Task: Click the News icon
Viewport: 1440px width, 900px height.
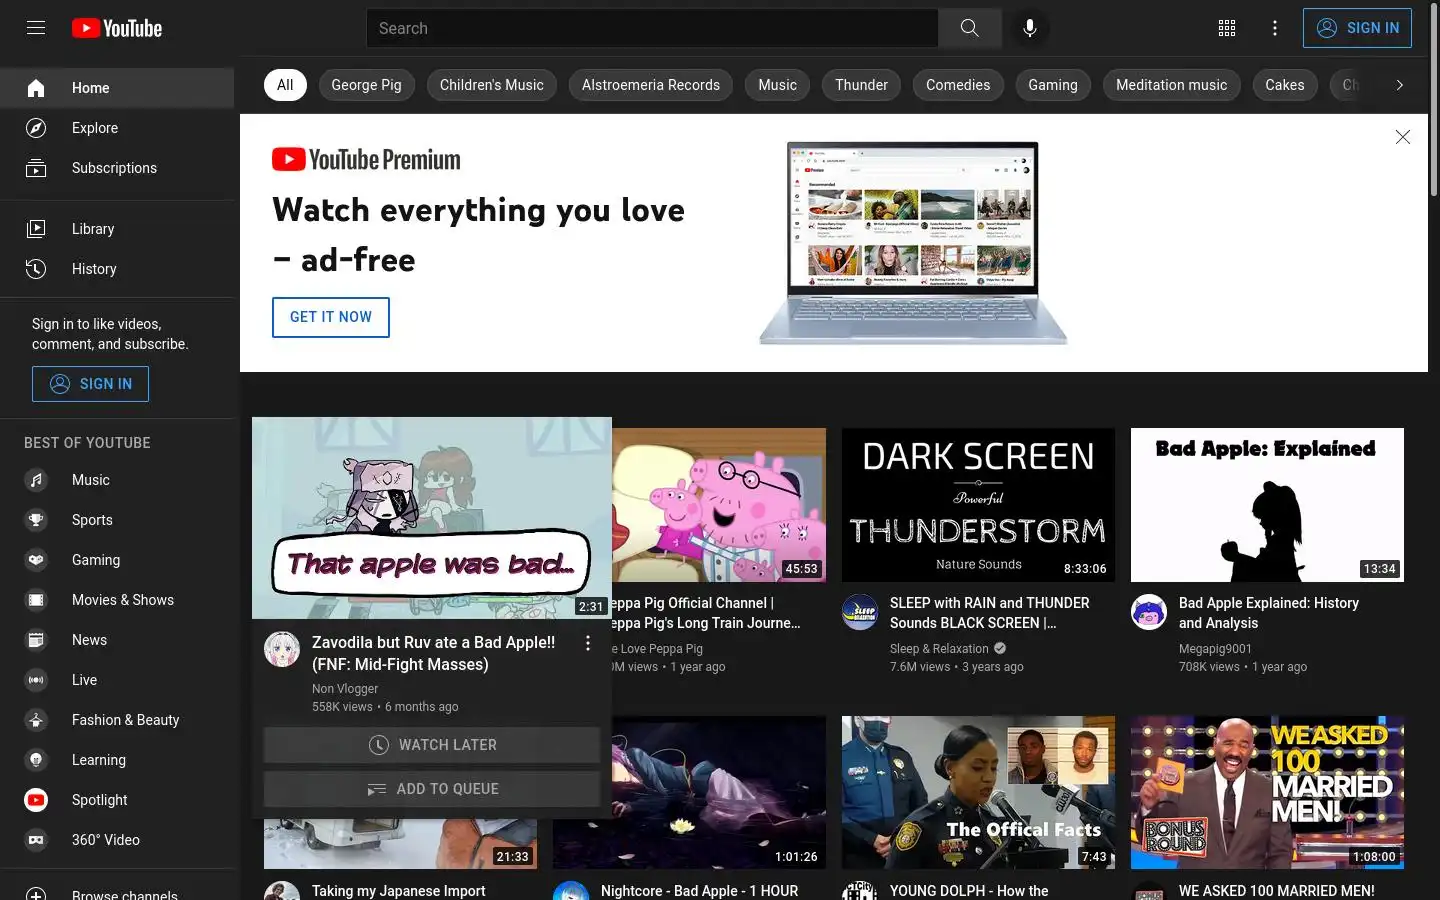Action: click(x=36, y=640)
